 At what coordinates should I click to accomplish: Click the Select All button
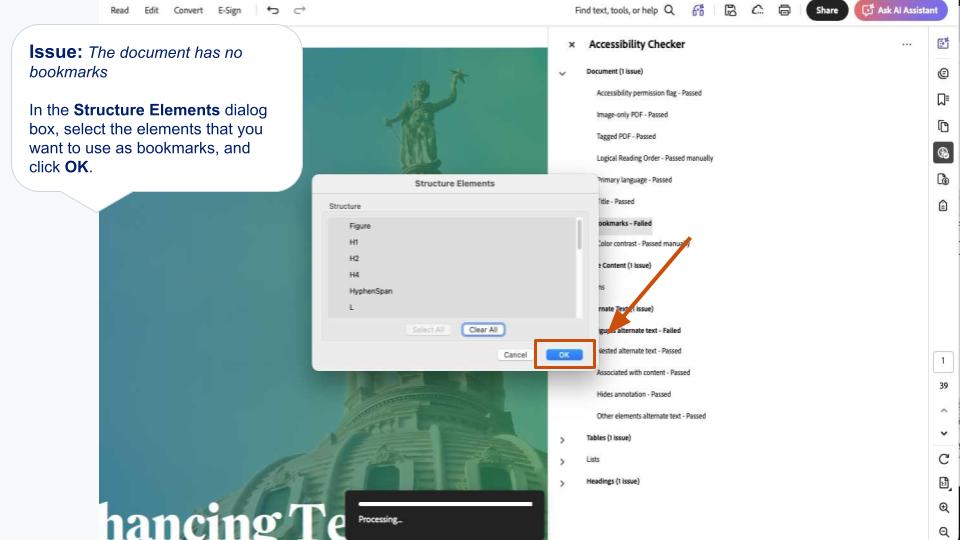(x=428, y=330)
